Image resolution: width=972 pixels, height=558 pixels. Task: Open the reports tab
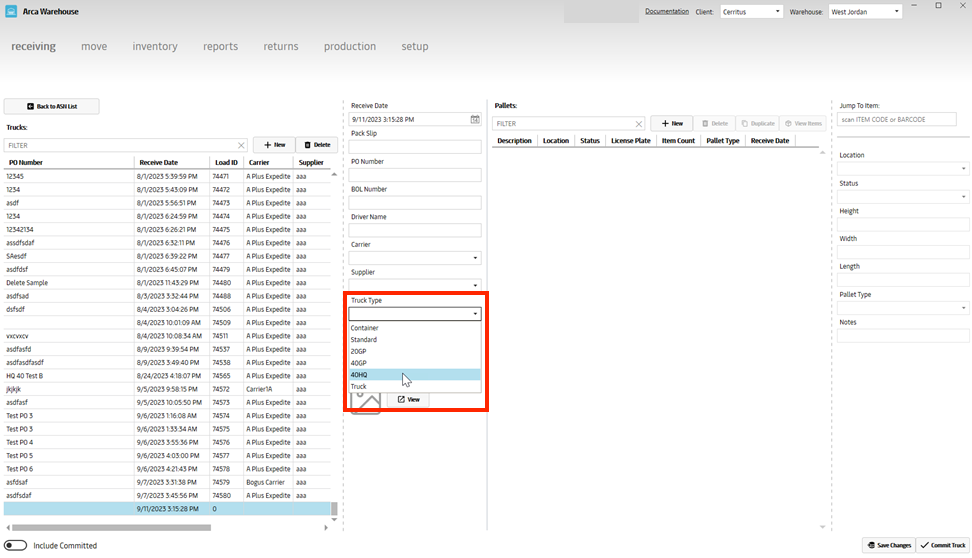pyautogui.click(x=220, y=46)
